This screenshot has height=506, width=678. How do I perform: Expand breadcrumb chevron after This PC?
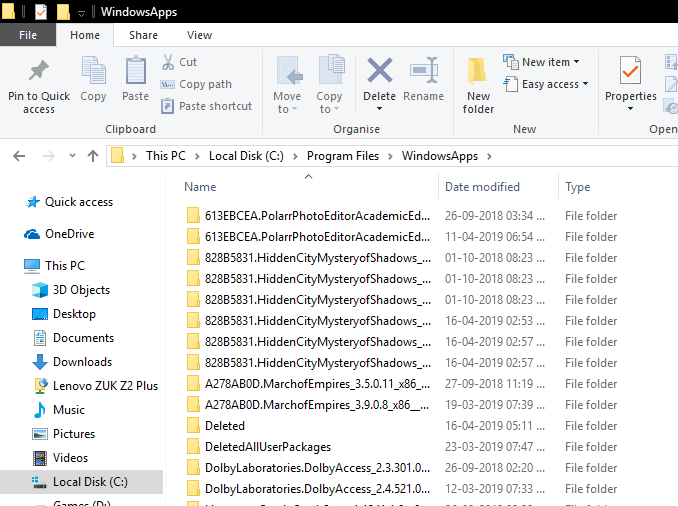click(x=197, y=156)
